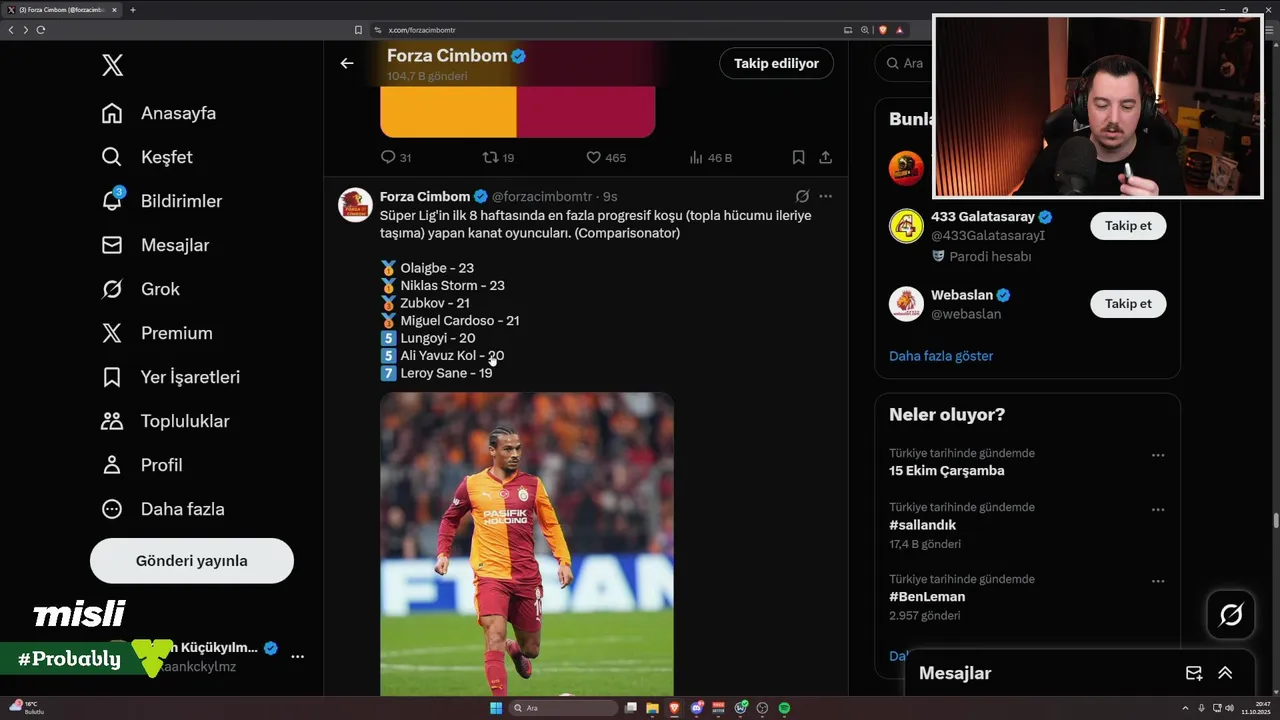Open the Leroy Sane photo in the post

527,544
